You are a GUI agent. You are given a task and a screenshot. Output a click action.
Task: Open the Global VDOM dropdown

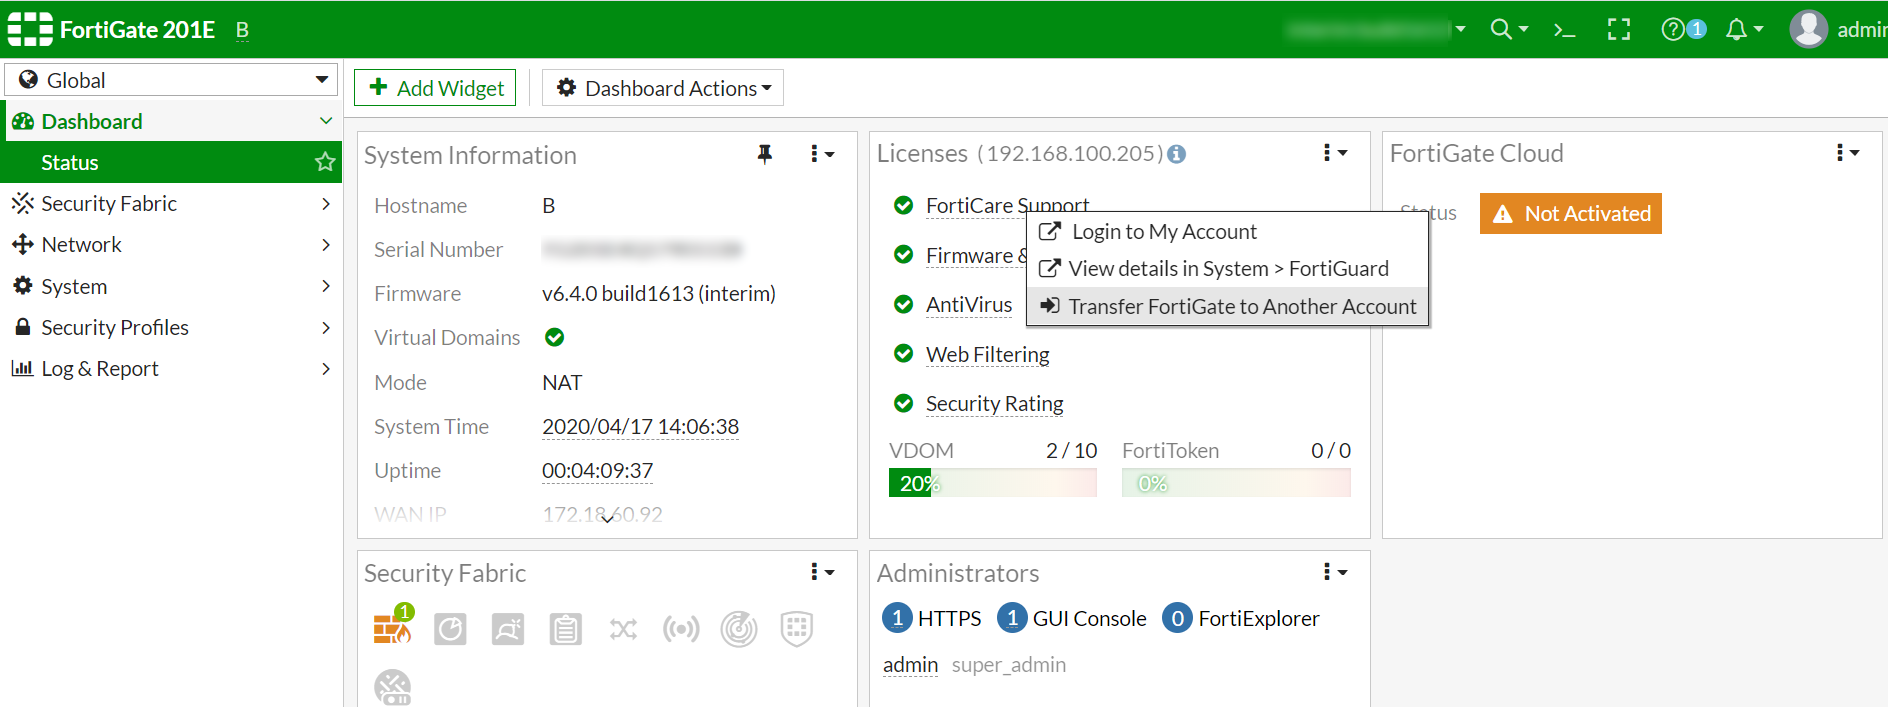[172, 80]
